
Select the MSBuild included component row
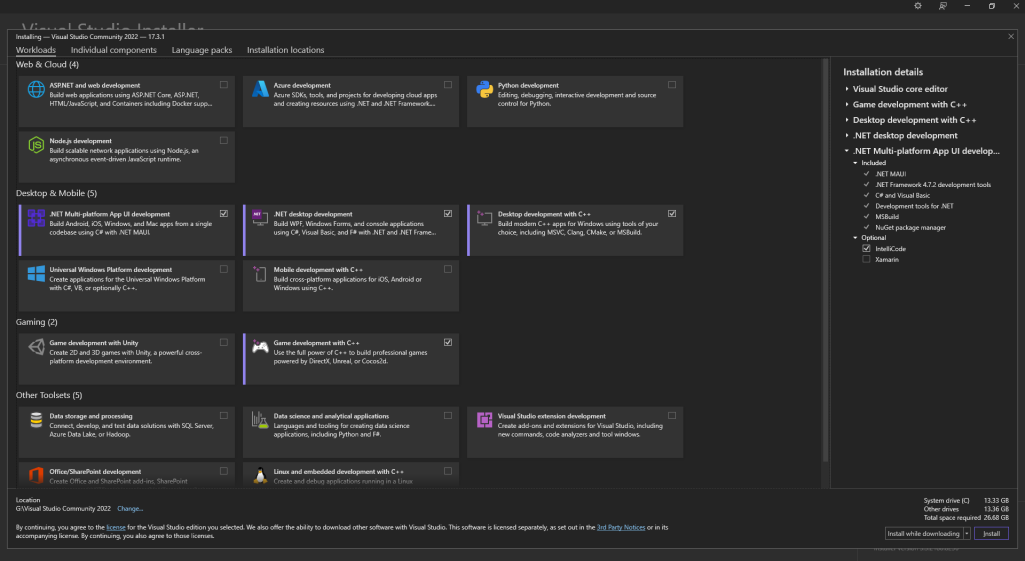[887, 216]
